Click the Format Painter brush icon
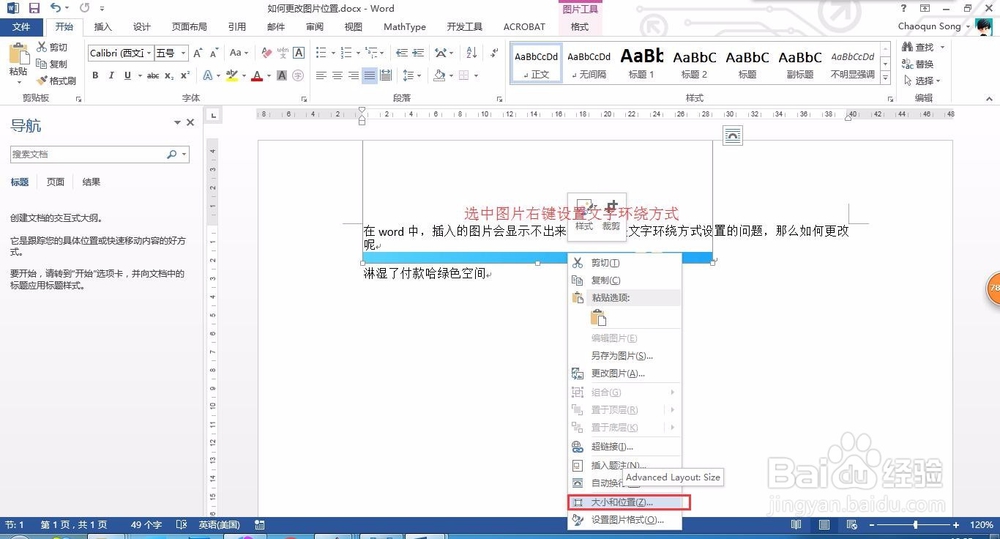 tap(42, 80)
